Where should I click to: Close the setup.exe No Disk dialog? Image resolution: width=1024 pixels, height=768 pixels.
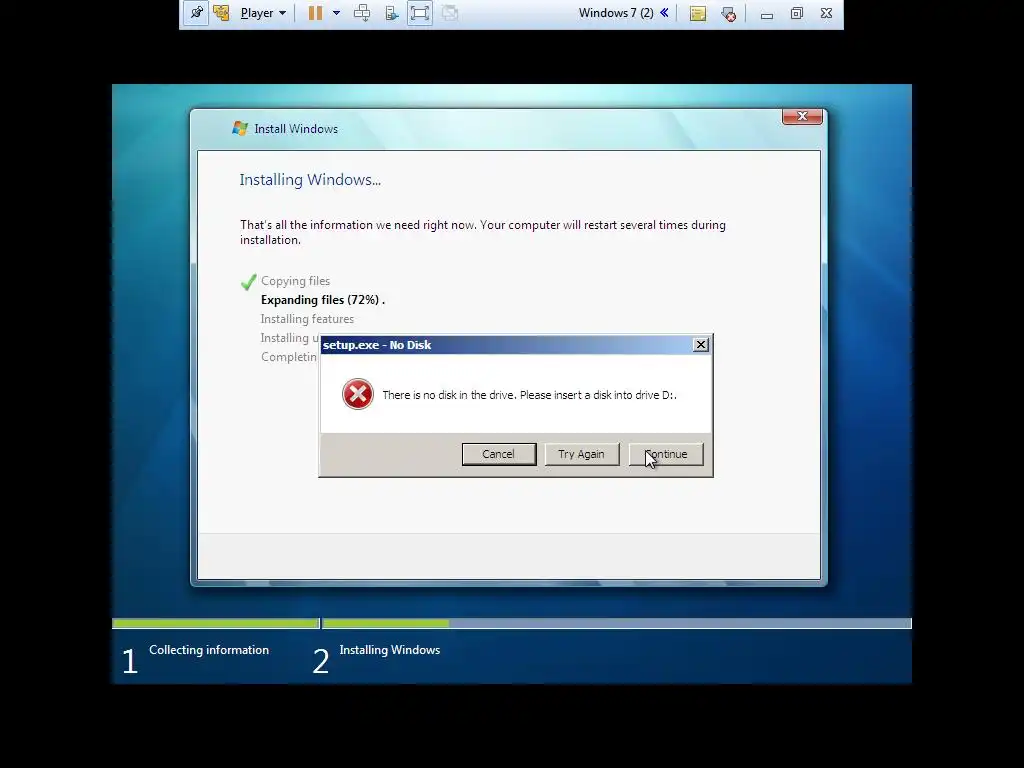pyautogui.click(x=701, y=345)
